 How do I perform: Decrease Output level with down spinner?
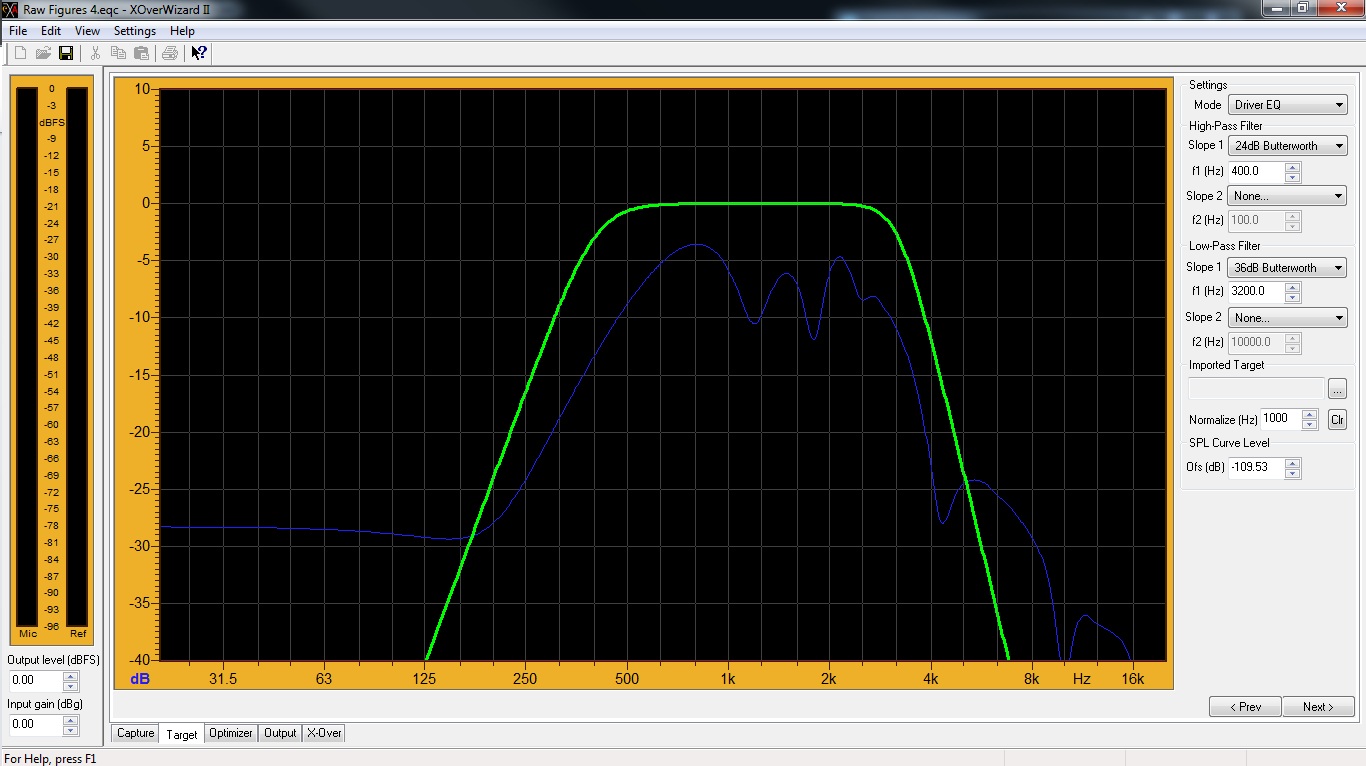pyautogui.click(x=70, y=685)
